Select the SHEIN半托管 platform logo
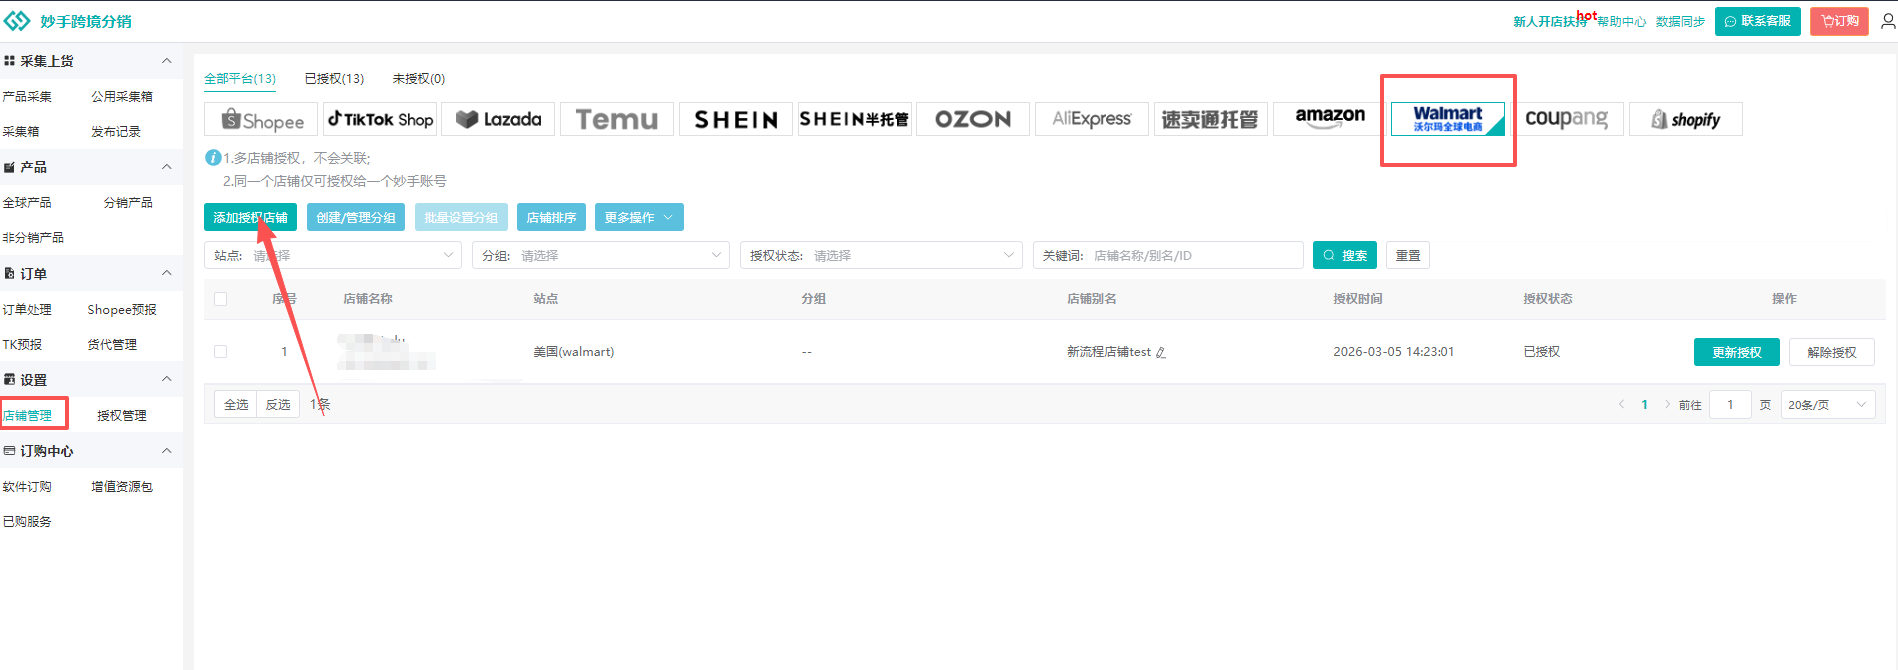The height and width of the screenshot is (670, 1898). pyautogui.click(x=855, y=119)
